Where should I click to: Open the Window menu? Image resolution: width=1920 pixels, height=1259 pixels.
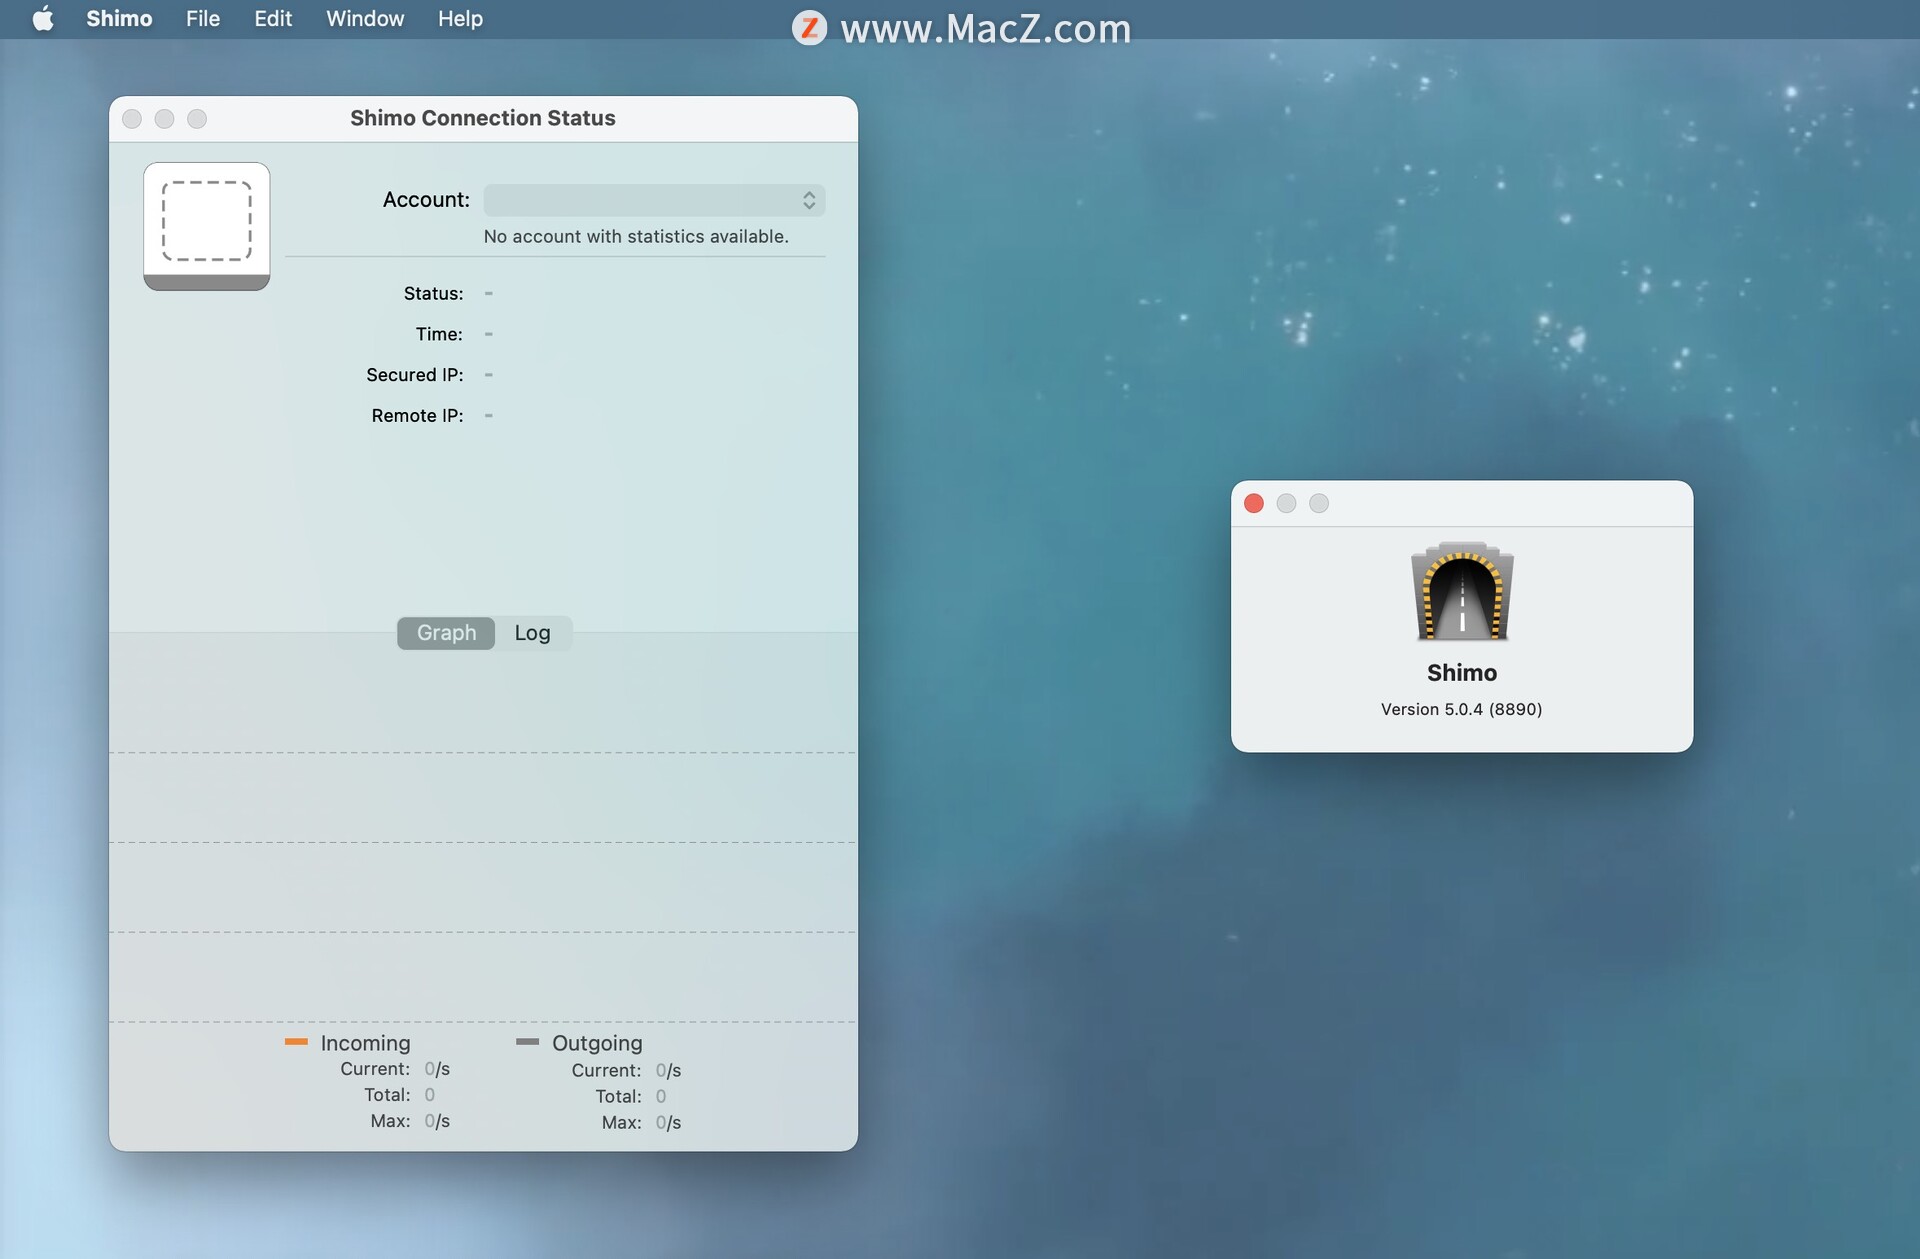pyautogui.click(x=365, y=19)
